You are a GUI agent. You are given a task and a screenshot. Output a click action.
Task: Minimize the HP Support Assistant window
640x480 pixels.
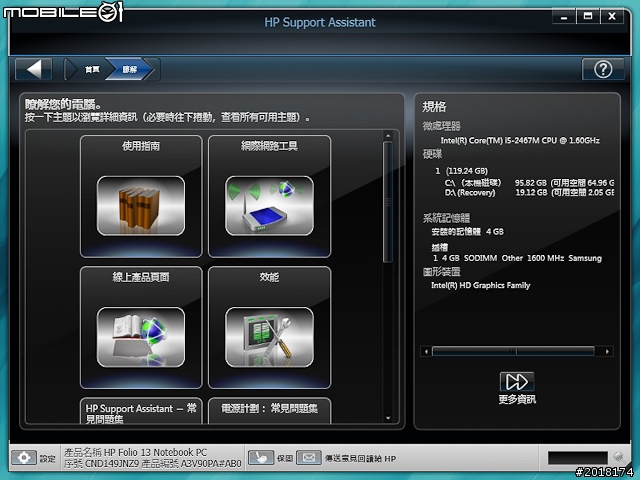coord(564,17)
